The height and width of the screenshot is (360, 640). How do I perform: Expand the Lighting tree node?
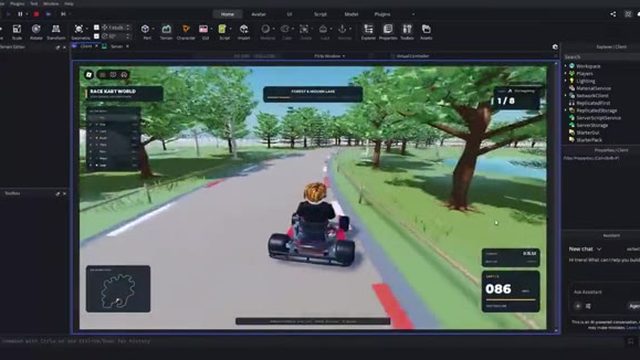[x=566, y=81]
